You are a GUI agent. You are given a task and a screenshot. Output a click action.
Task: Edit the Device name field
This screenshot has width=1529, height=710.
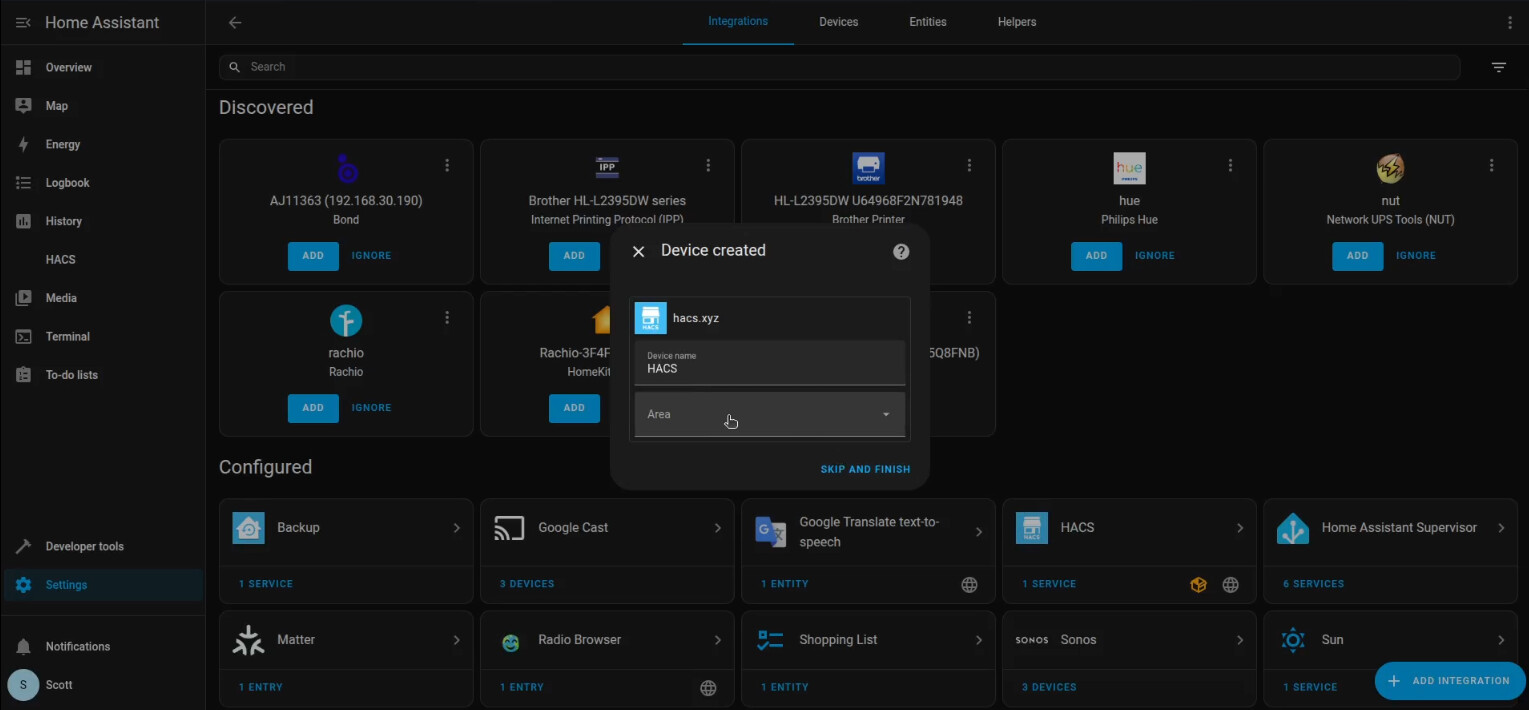click(x=770, y=362)
